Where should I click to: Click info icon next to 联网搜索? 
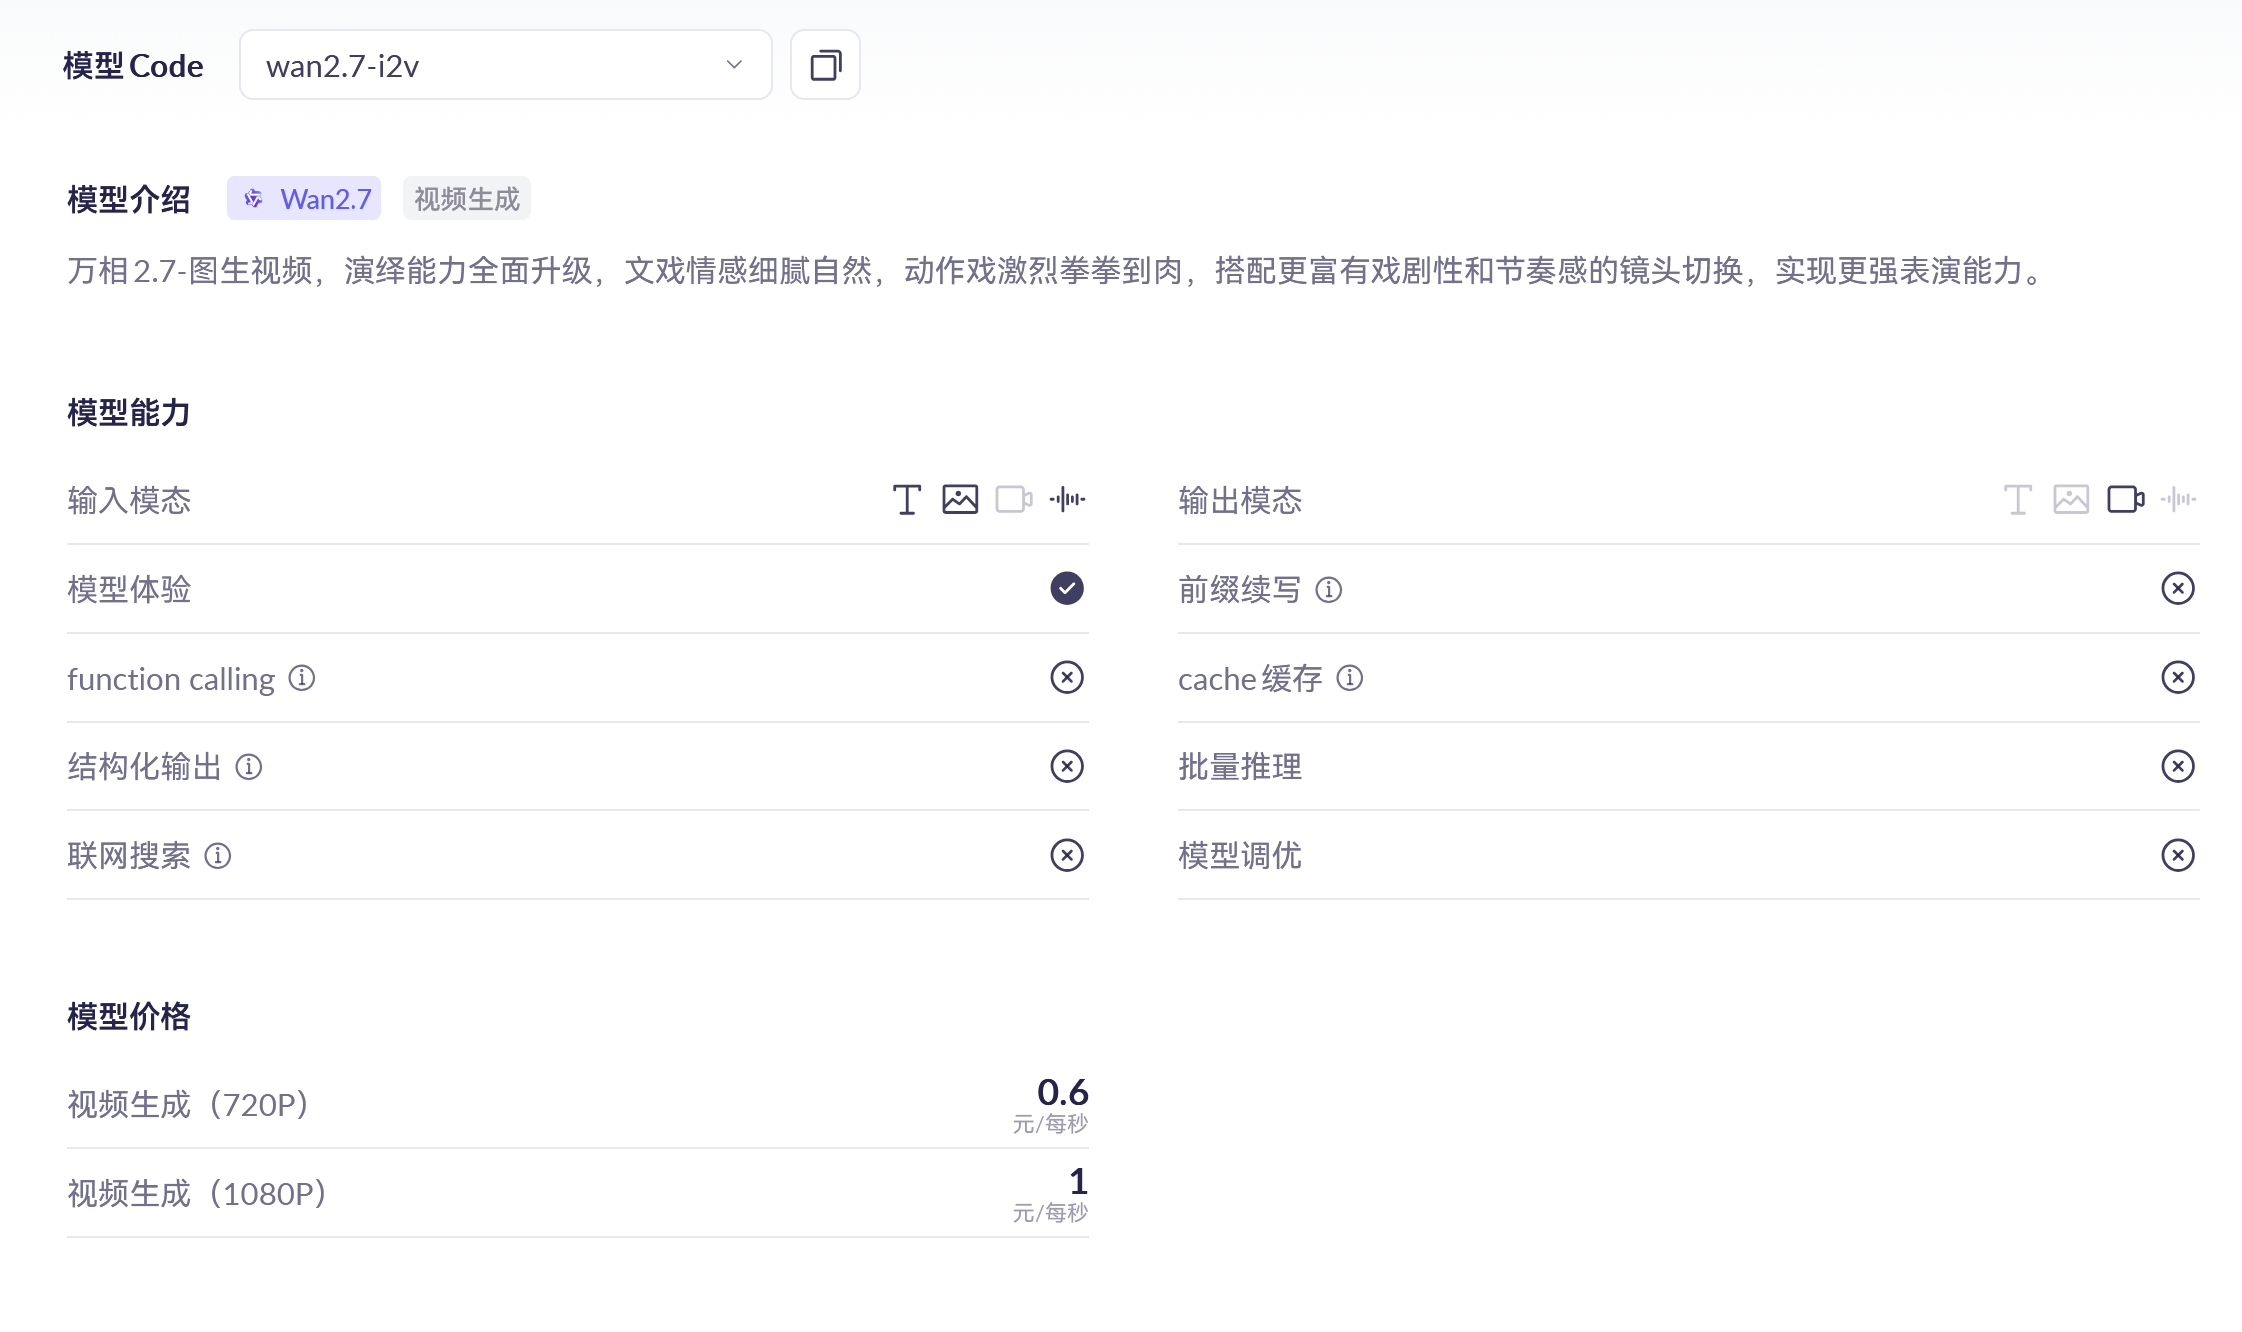(x=218, y=856)
